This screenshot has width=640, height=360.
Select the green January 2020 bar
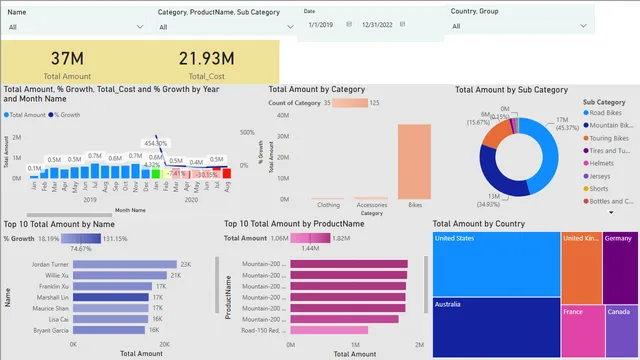click(156, 174)
